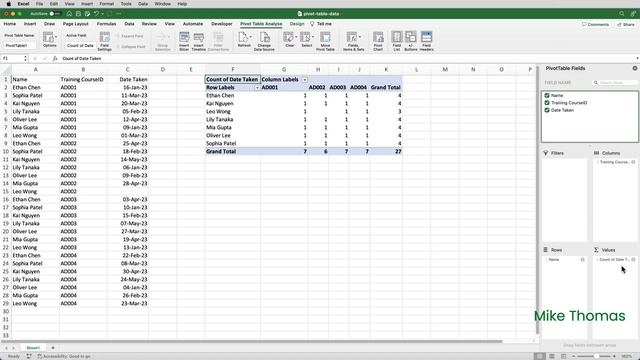Switch to the Formulas tab

107,24
